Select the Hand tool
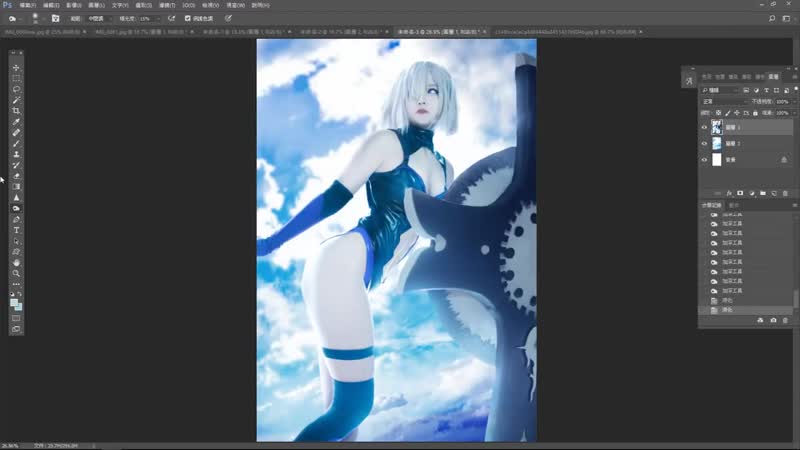Screen dimensions: 800x450 pyautogui.click(x=16, y=263)
